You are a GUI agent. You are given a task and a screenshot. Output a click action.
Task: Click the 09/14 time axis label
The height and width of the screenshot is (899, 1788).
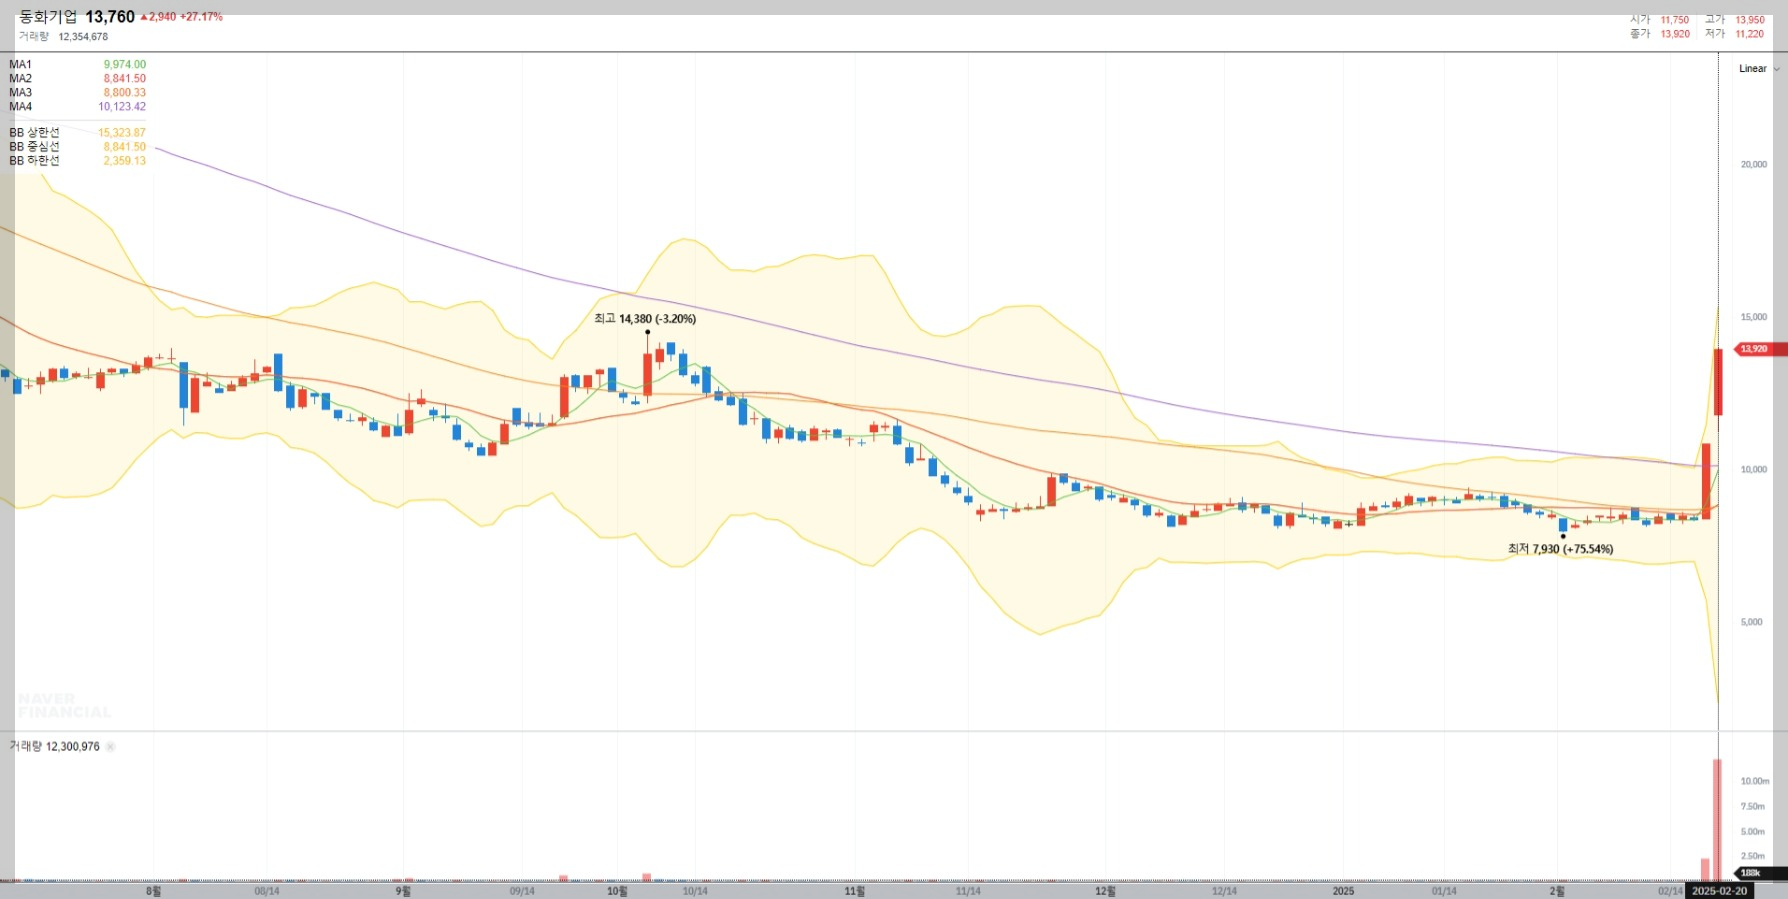[522, 891]
